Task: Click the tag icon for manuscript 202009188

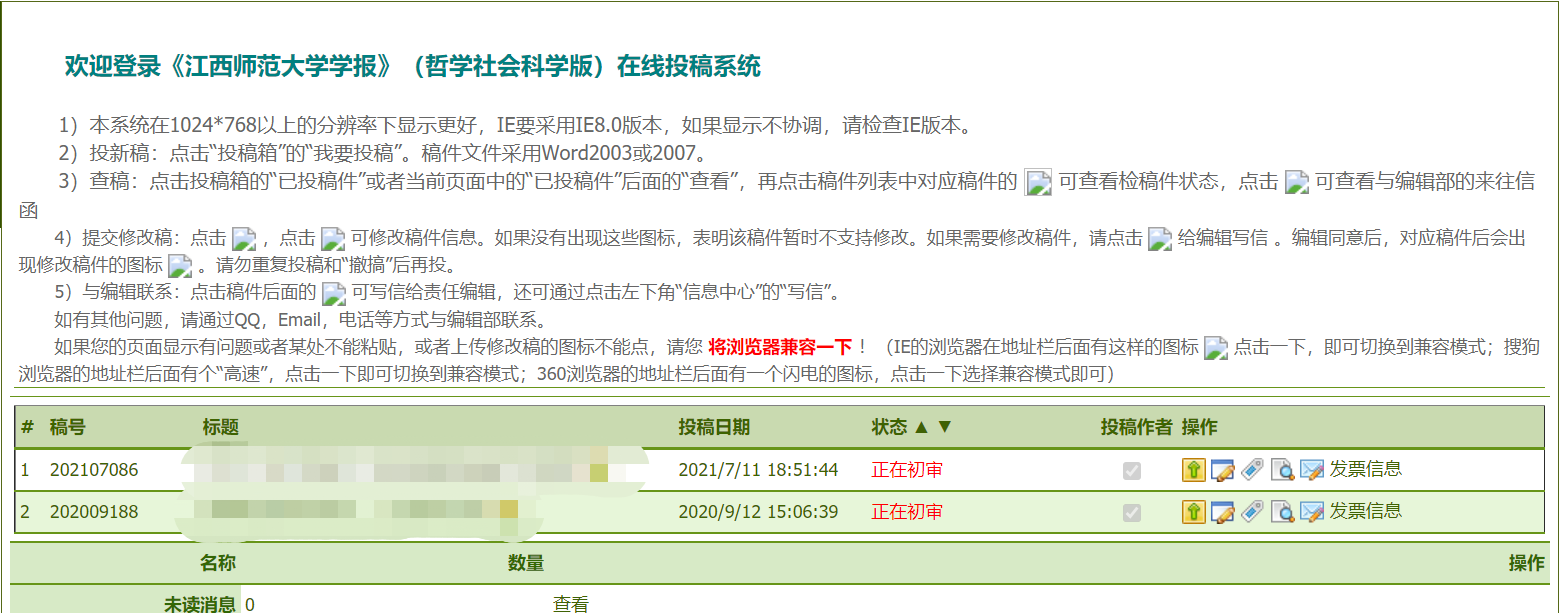Action: (1252, 512)
